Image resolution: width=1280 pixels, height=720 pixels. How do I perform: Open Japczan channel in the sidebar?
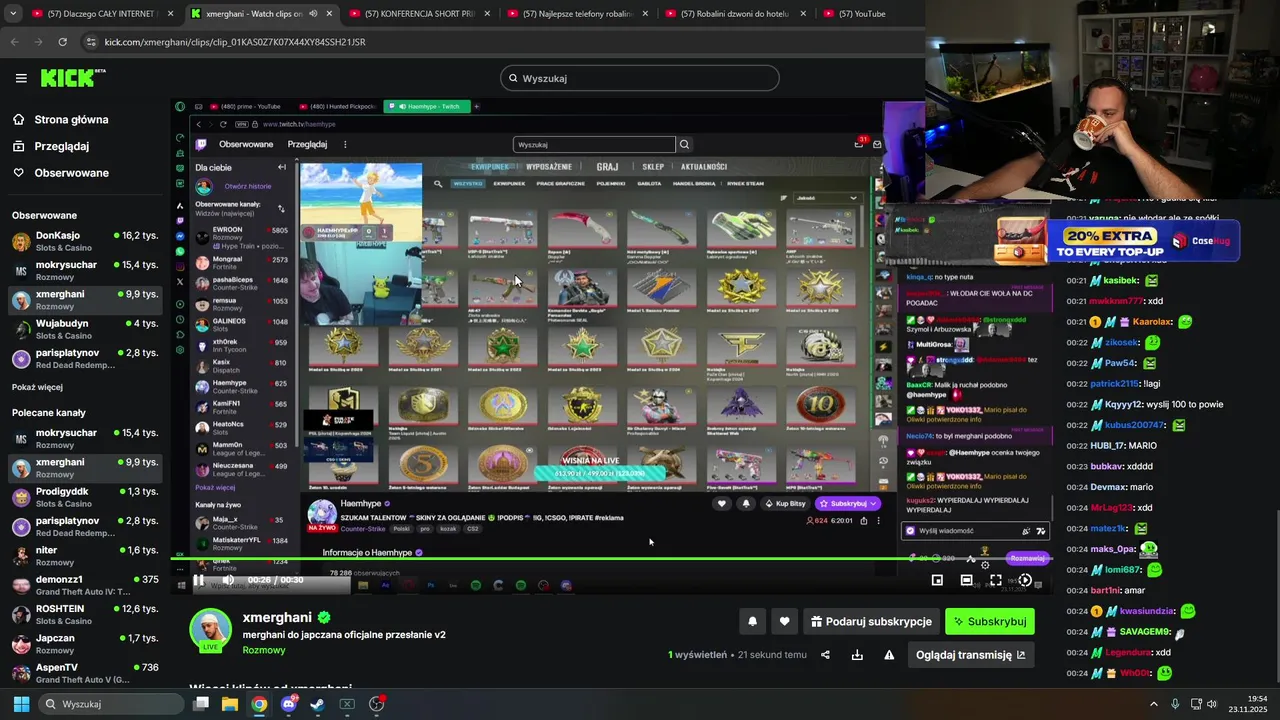[85, 644]
